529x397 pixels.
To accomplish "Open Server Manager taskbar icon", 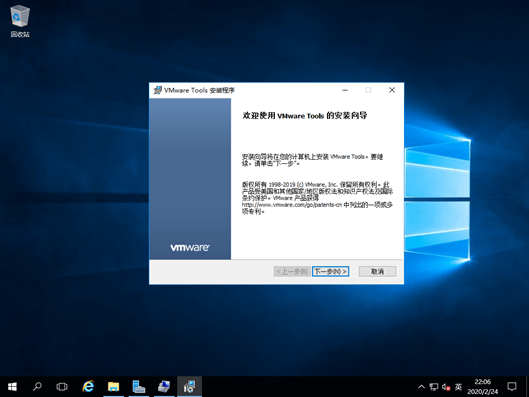I will click(x=139, y=387).
